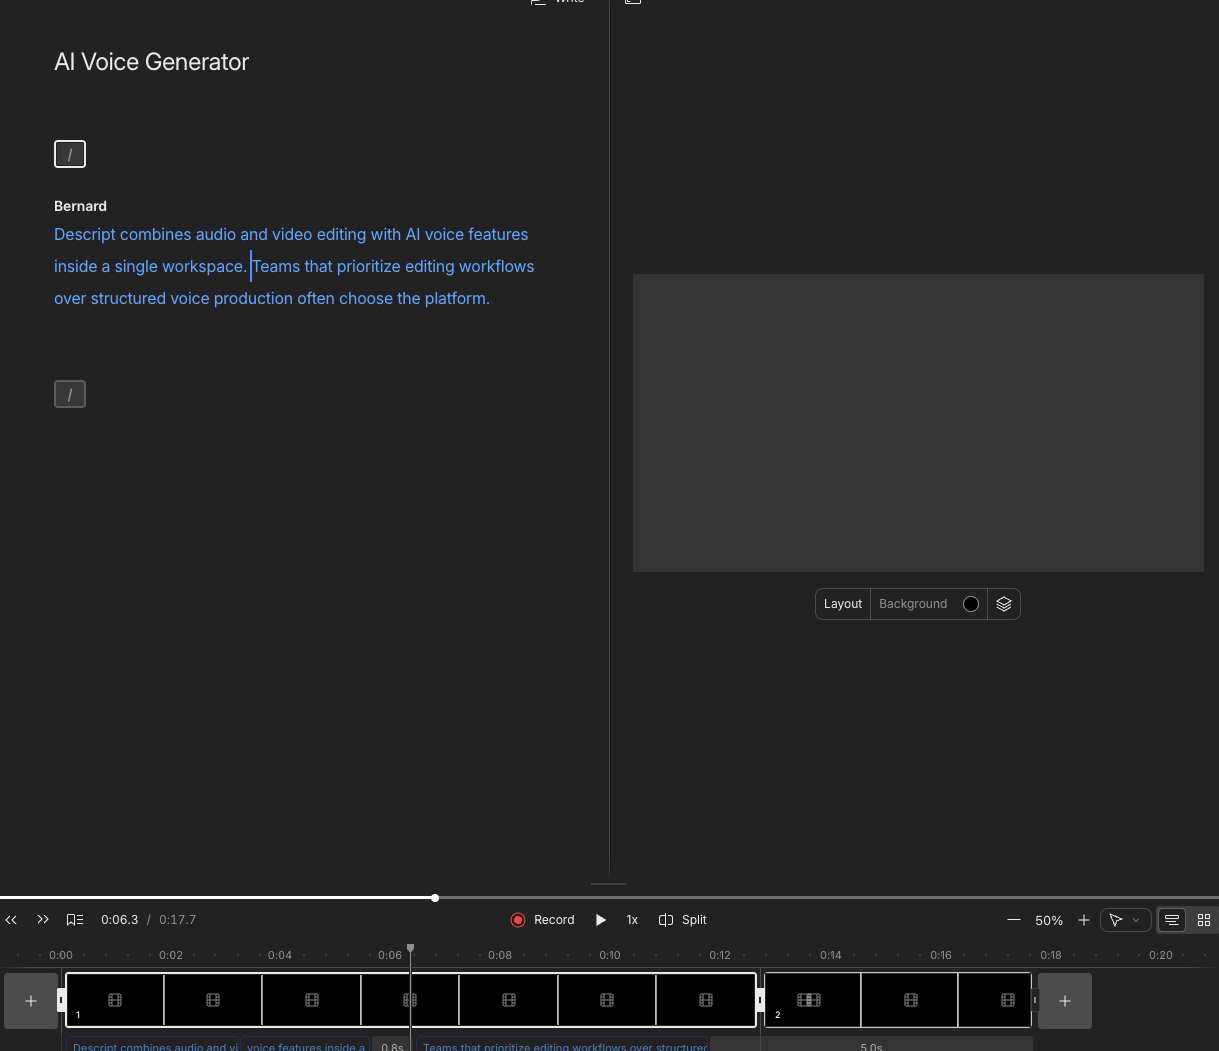Image resolution: width=1219 pixels, height=1051 pixels.
Task: Pick the black background color swatch
Action: (x=970, y=604)
